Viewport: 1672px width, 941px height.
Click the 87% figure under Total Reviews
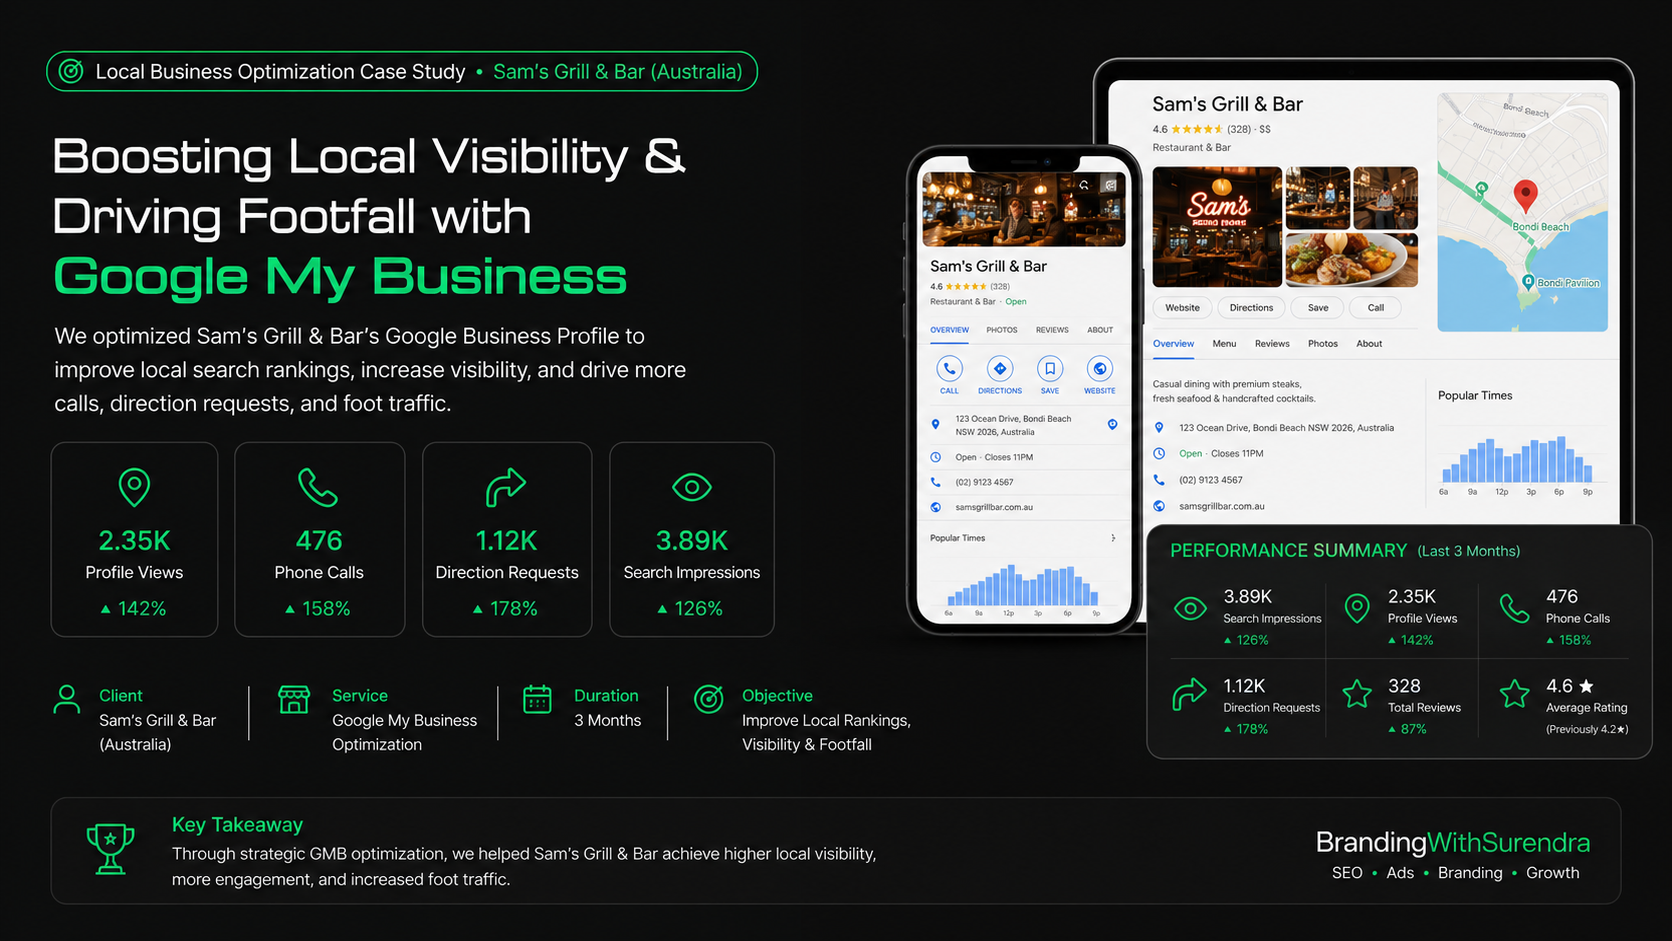coord(1413,729)
